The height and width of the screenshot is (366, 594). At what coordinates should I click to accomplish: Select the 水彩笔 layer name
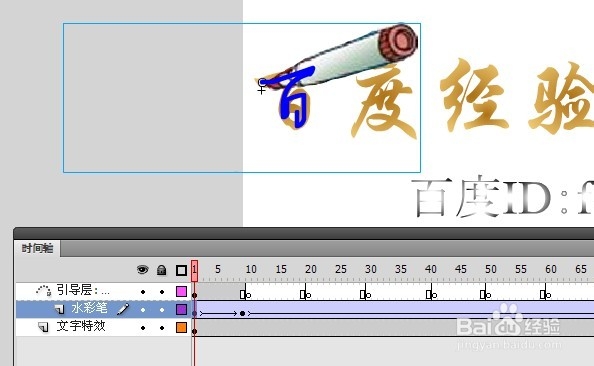coord(89,308)
